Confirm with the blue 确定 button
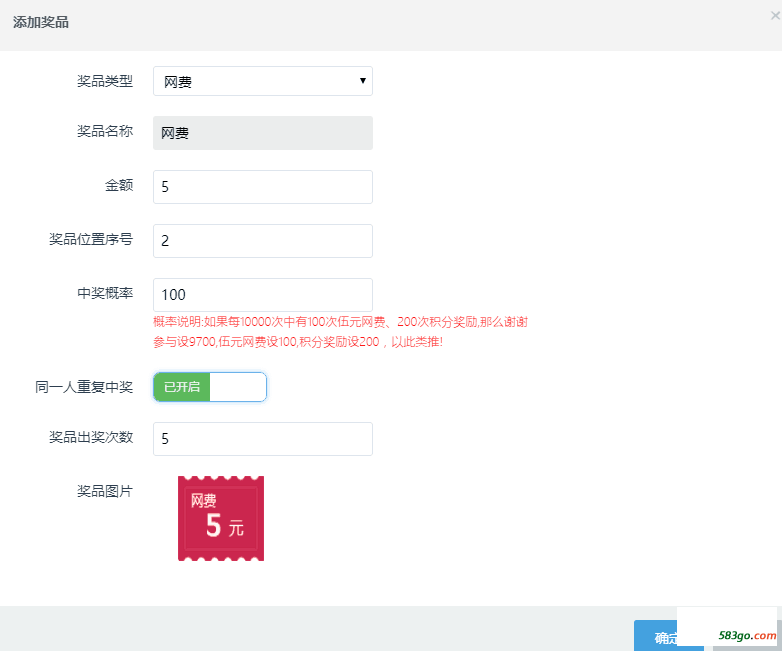 [x=656, y=636]
